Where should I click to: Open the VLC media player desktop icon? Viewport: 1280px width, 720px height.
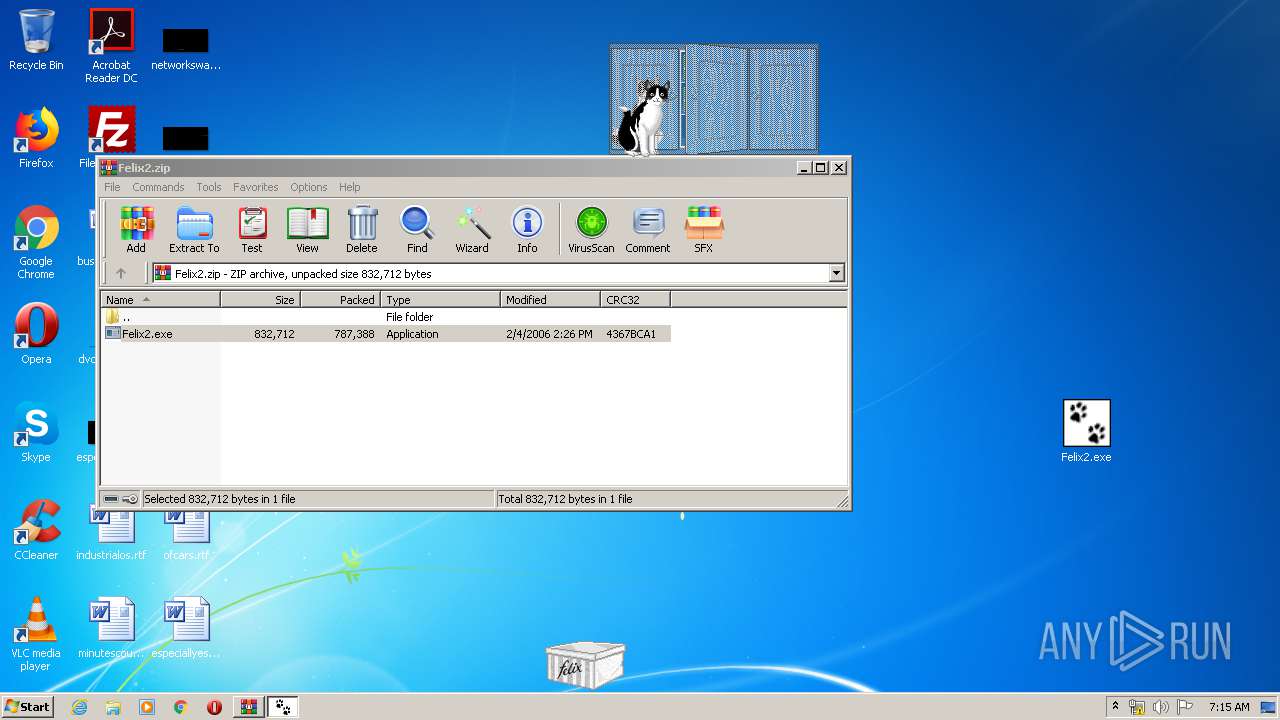36,634
